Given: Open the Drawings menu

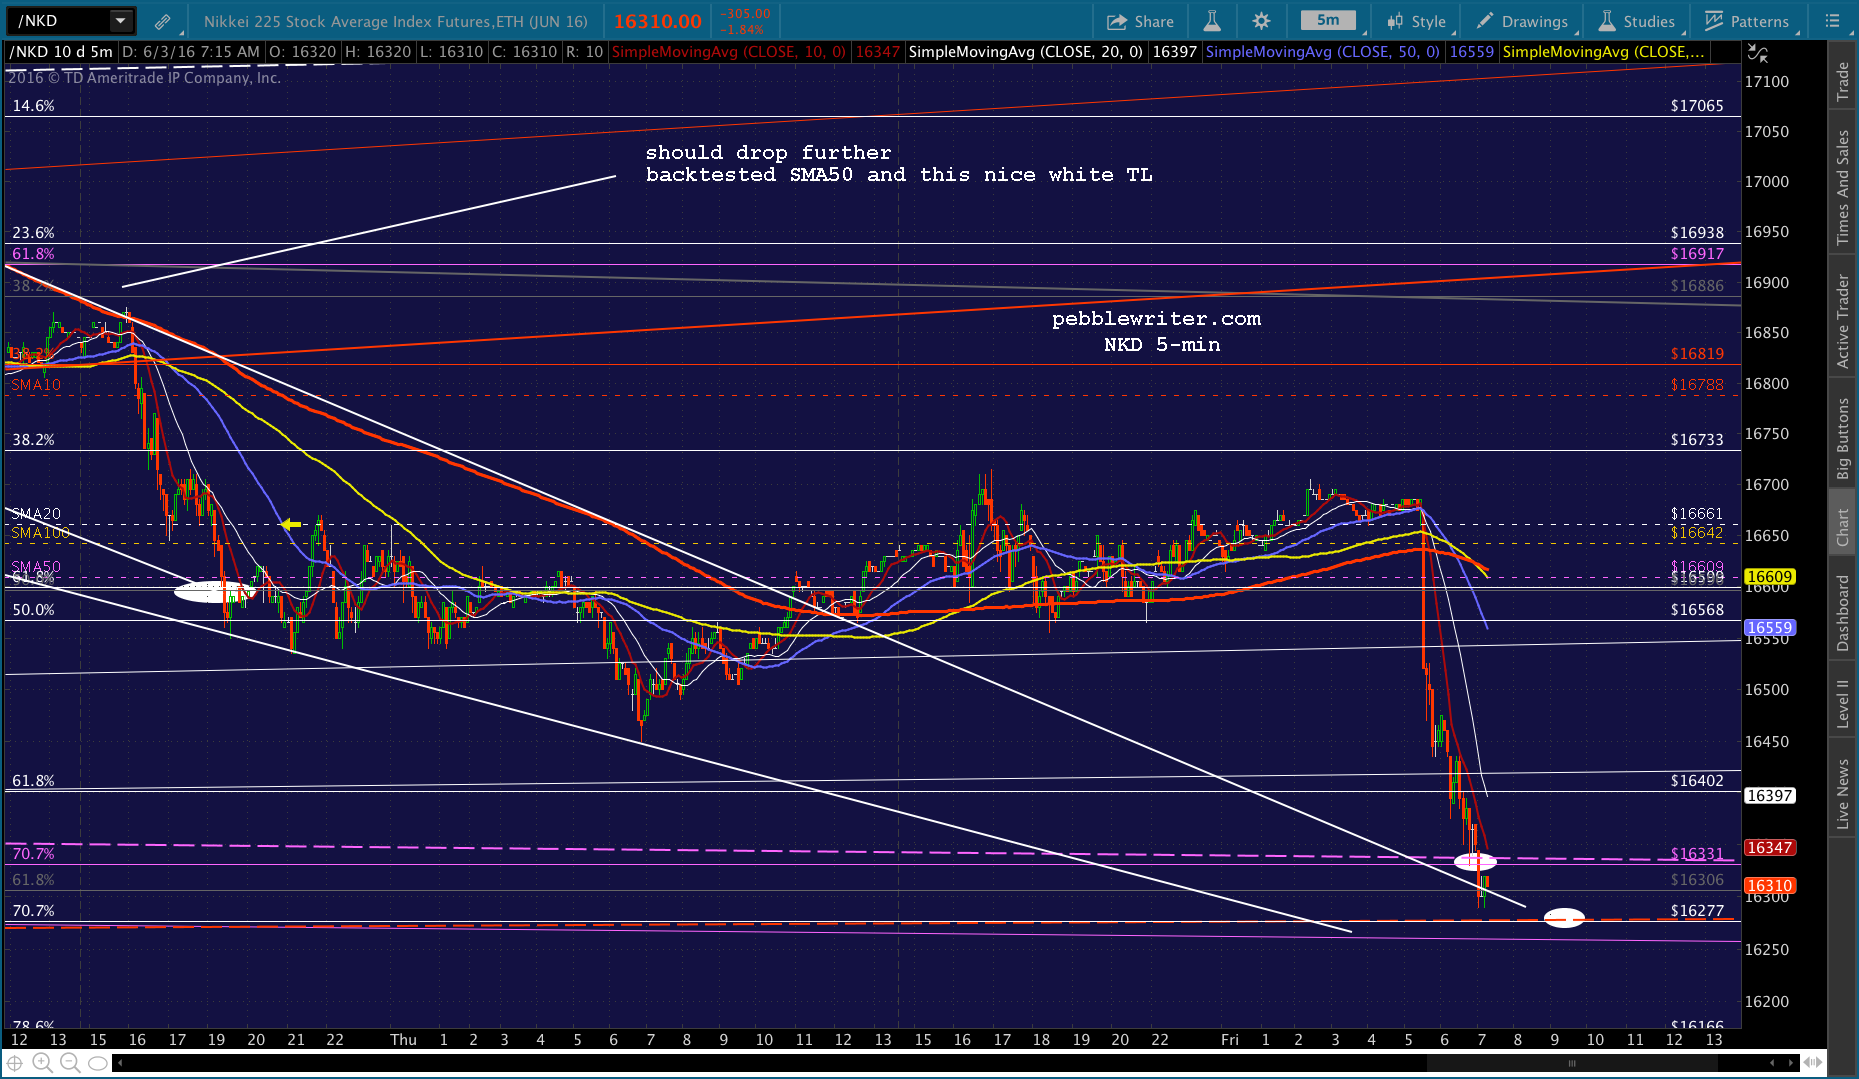Looking at the screenshot, I should pos(1522,21).
